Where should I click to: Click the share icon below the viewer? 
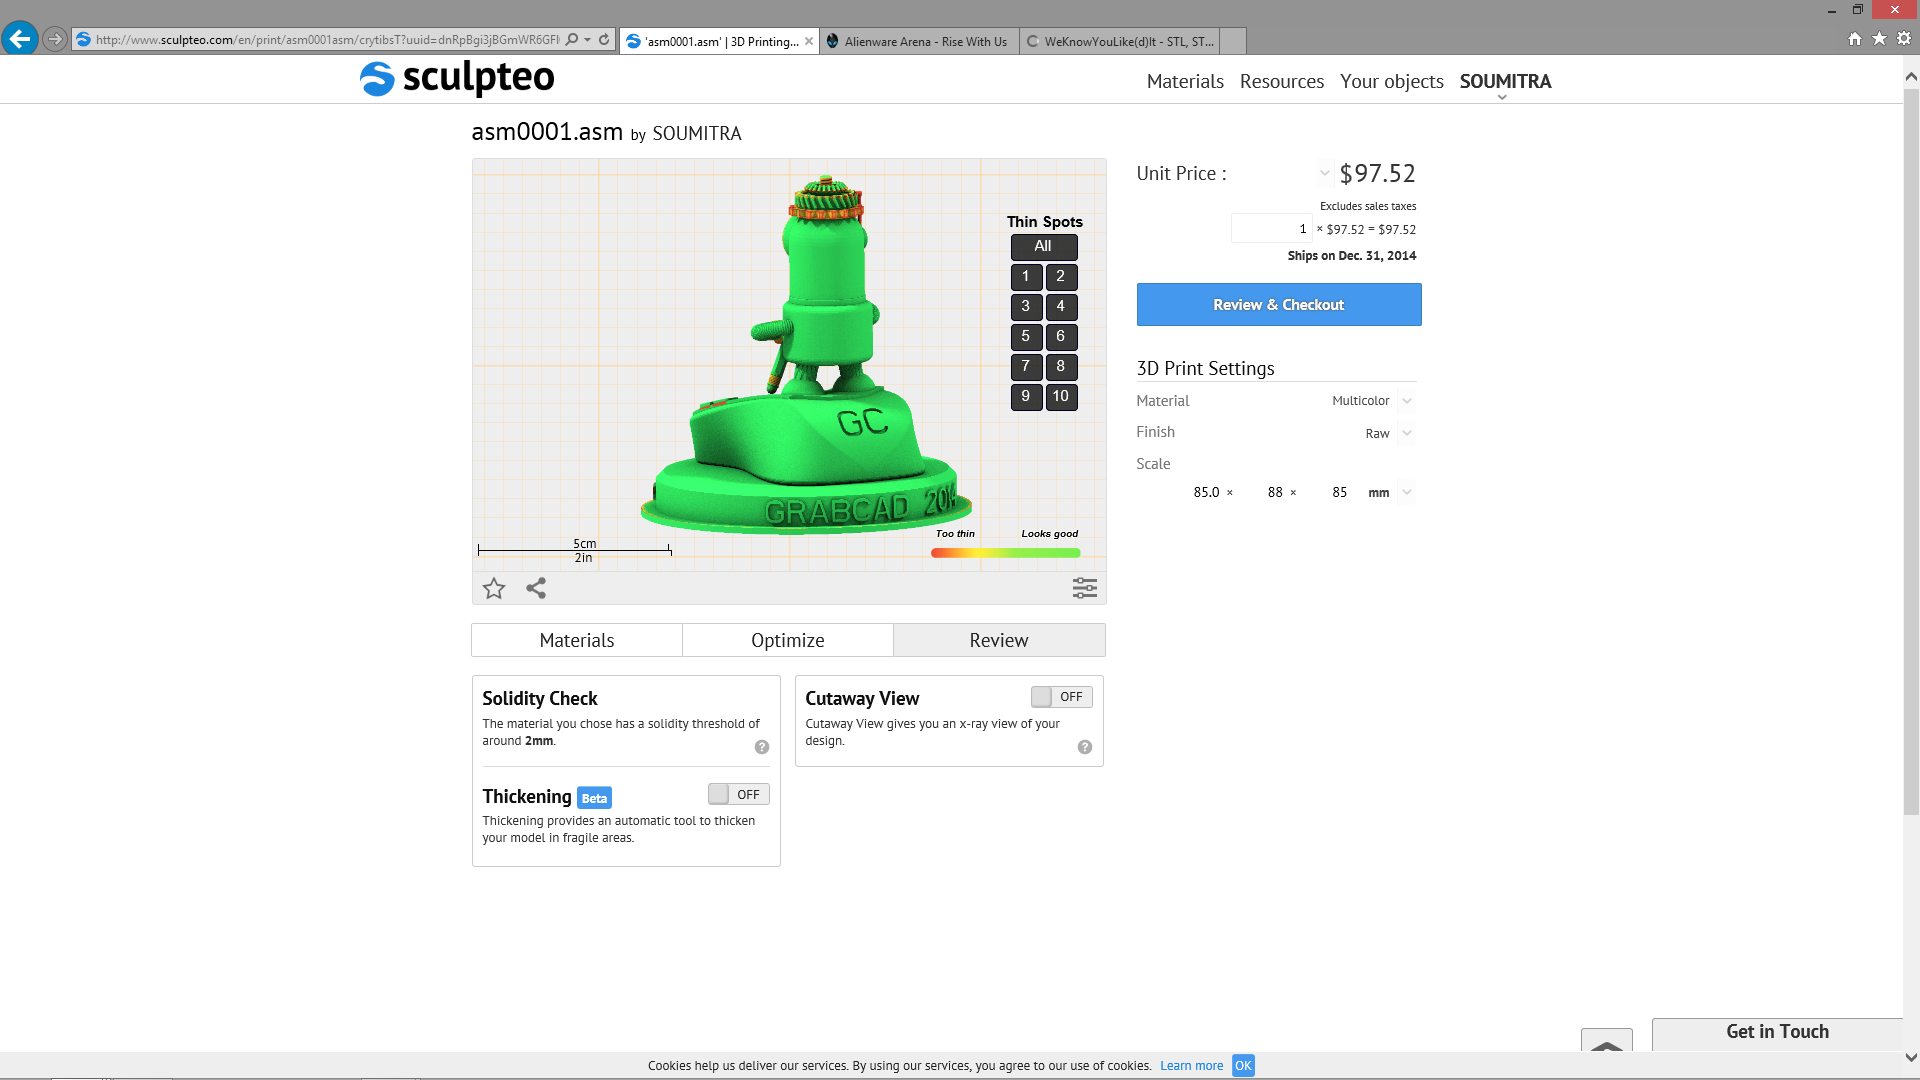click(x=536, y=588)
